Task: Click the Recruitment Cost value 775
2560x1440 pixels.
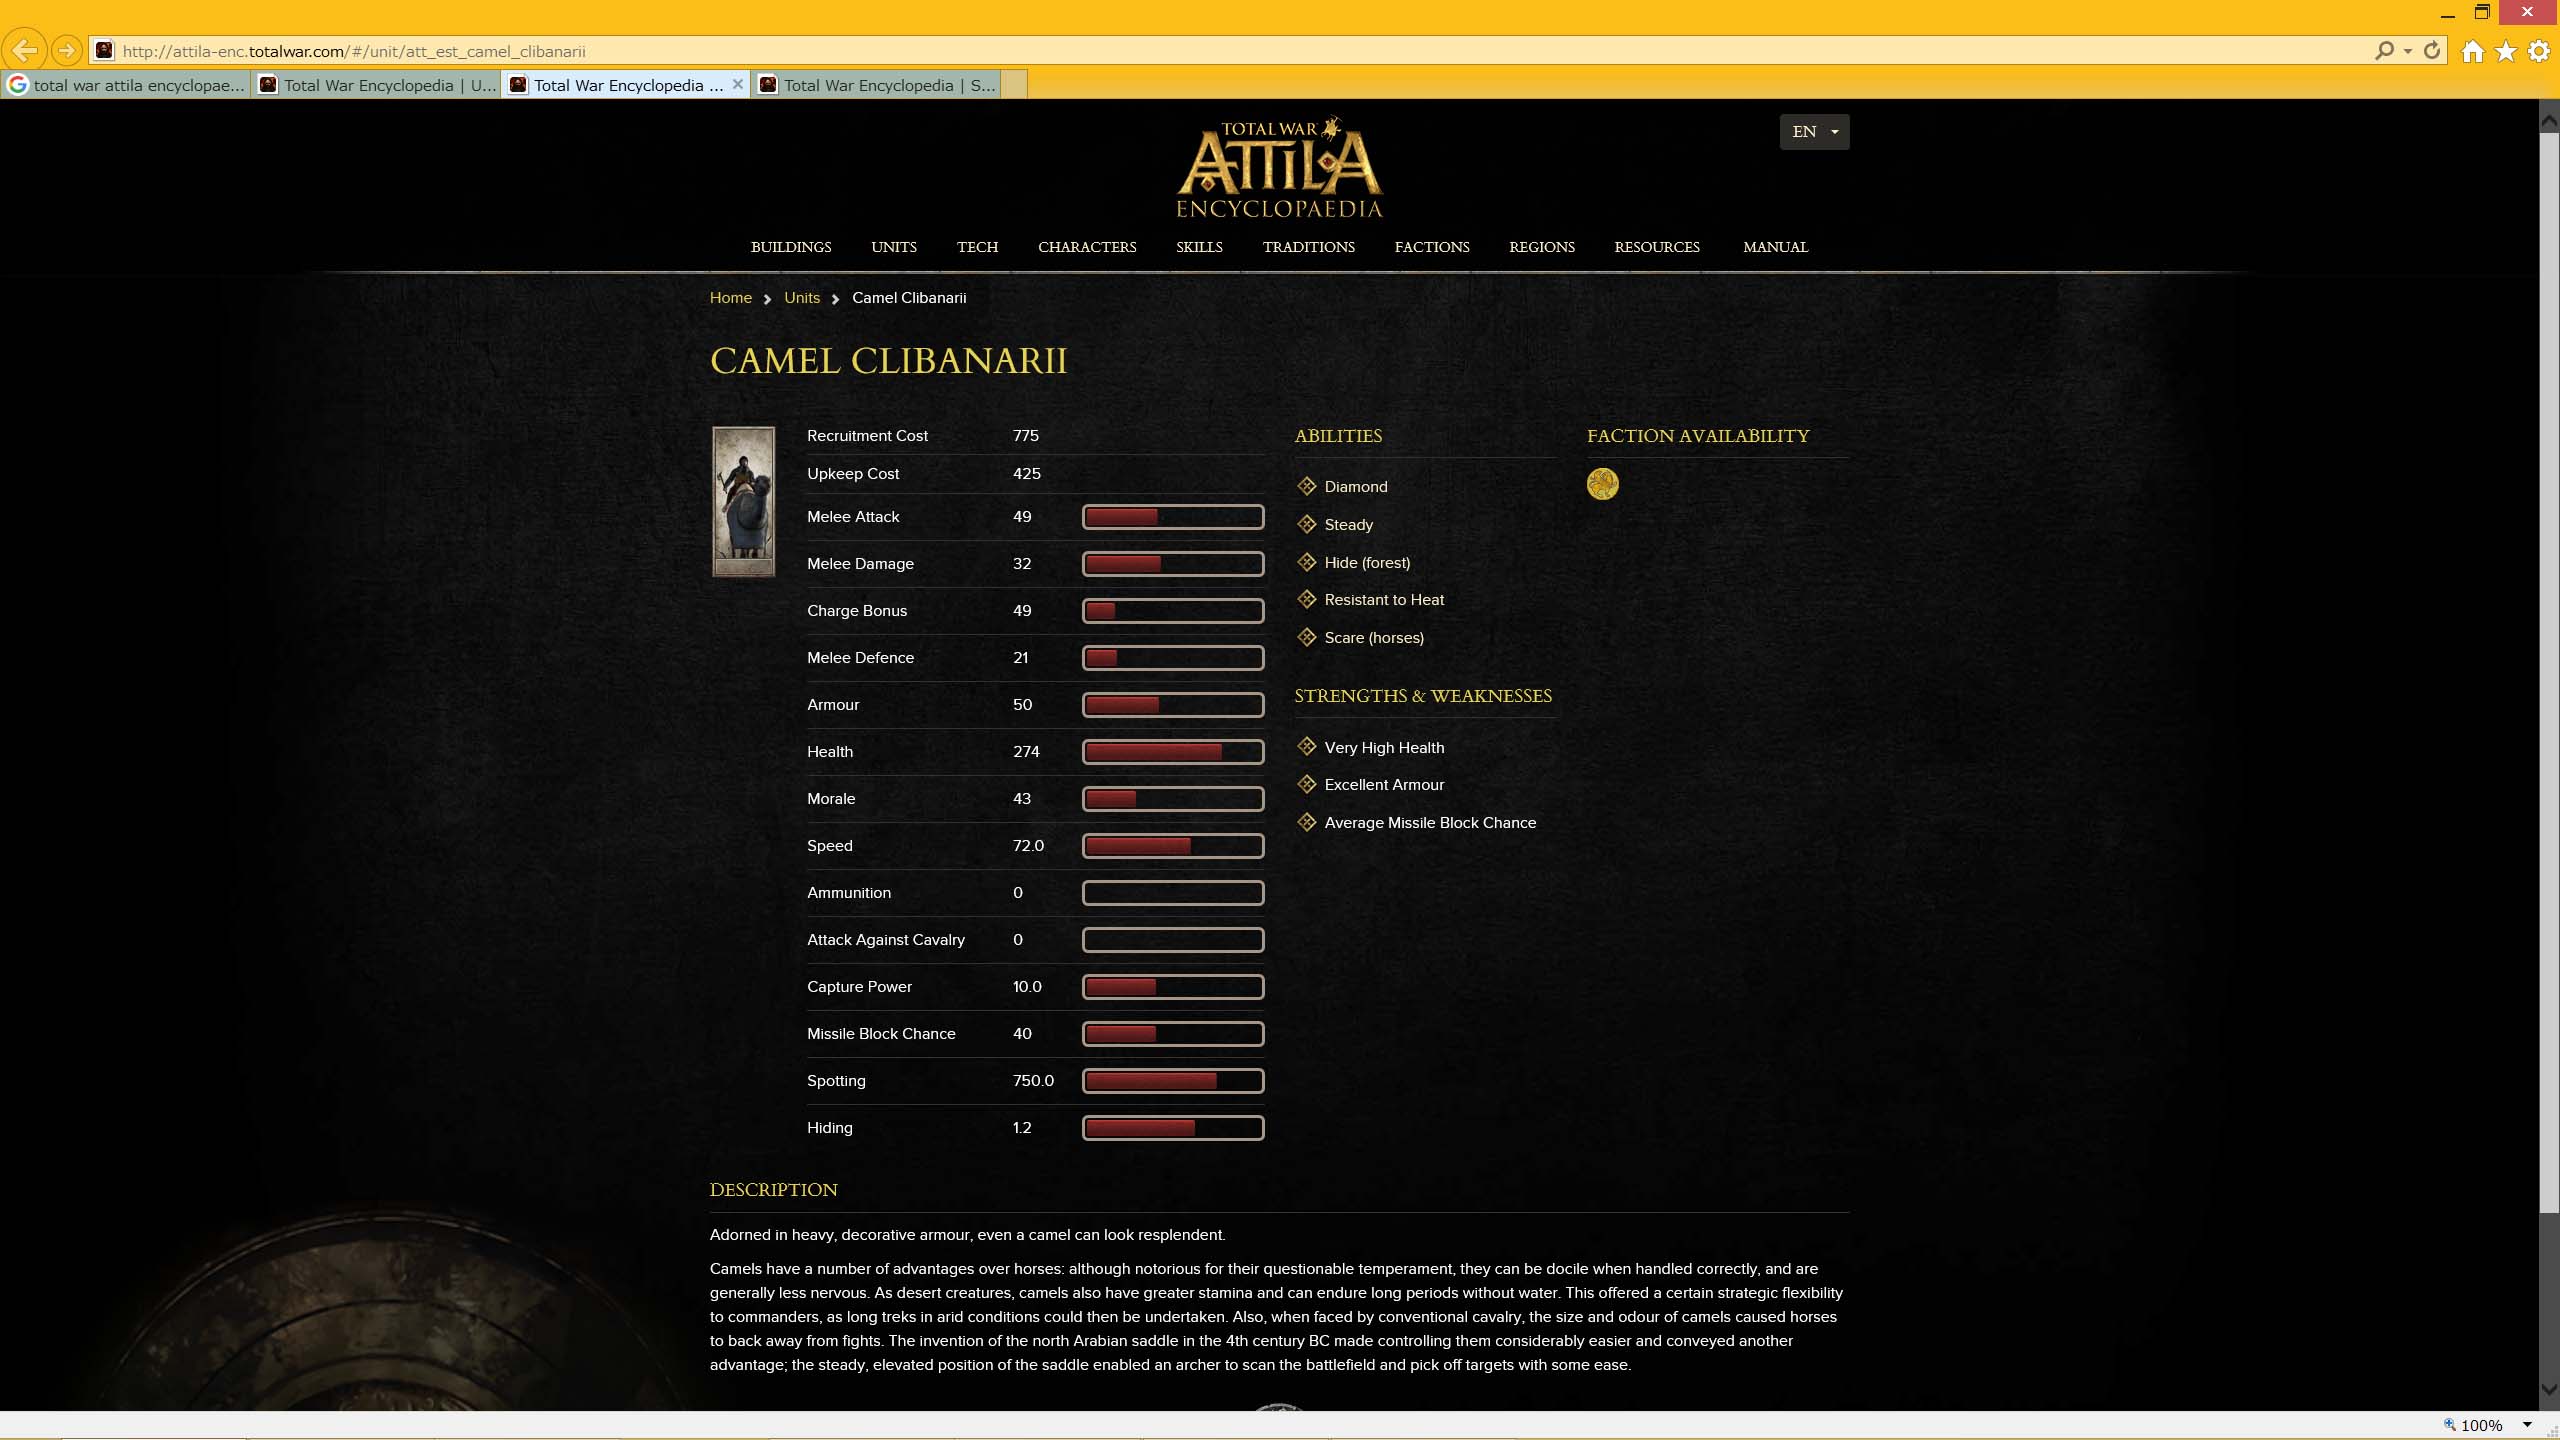Action: 1025,436
